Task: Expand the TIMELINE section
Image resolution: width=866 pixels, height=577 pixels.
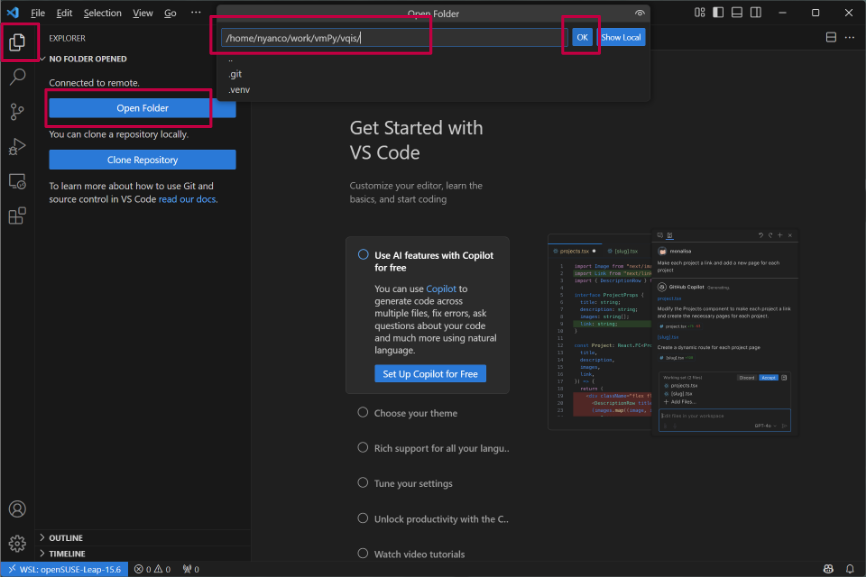Action: tap(67, 554)
